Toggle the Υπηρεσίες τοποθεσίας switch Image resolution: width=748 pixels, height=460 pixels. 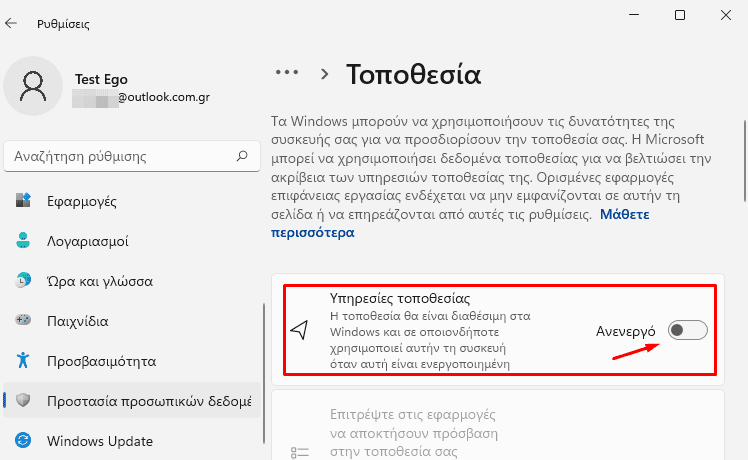coord(687,330)
